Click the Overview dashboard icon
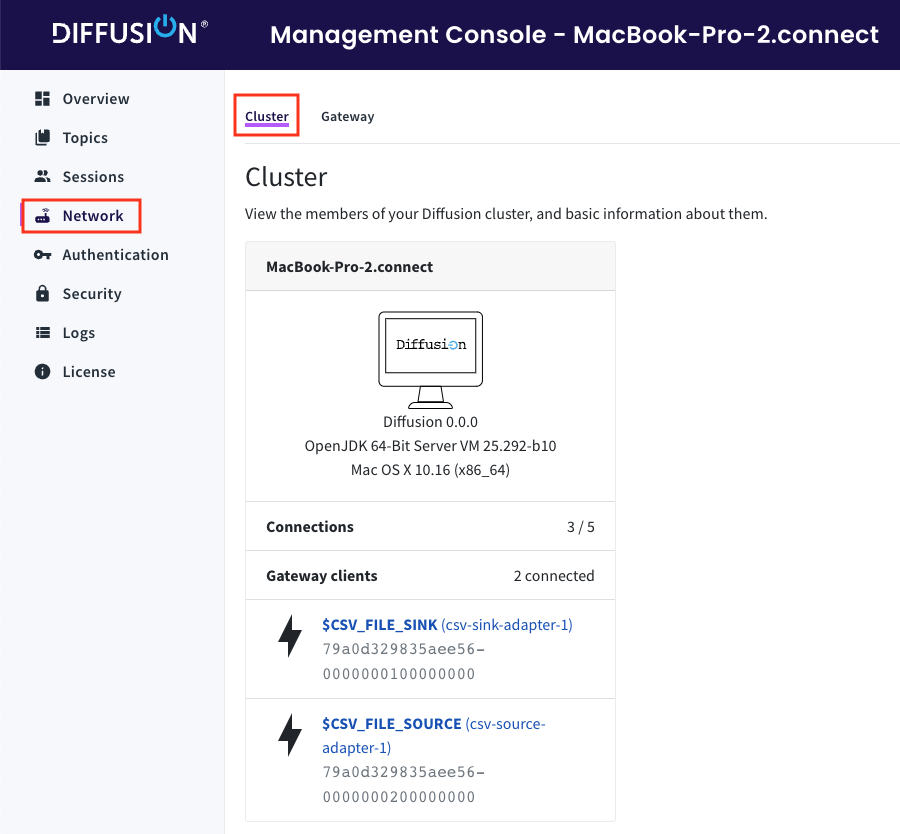900x834 pixels. tap(42, 99)
